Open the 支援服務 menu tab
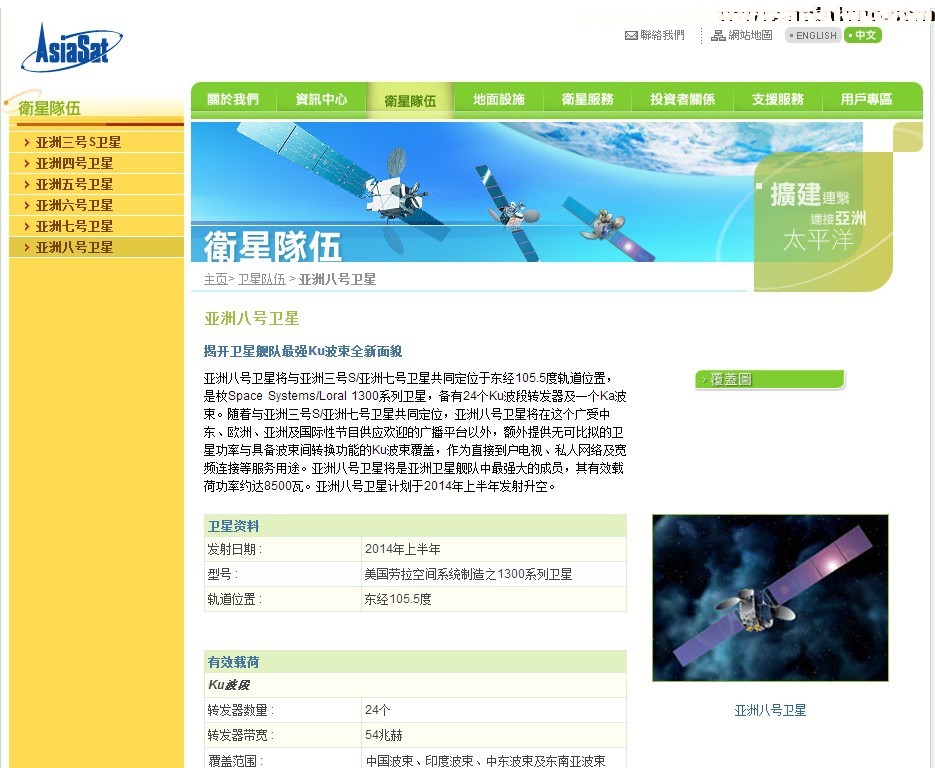The image size is (935, 768). (x=778, y=100)
